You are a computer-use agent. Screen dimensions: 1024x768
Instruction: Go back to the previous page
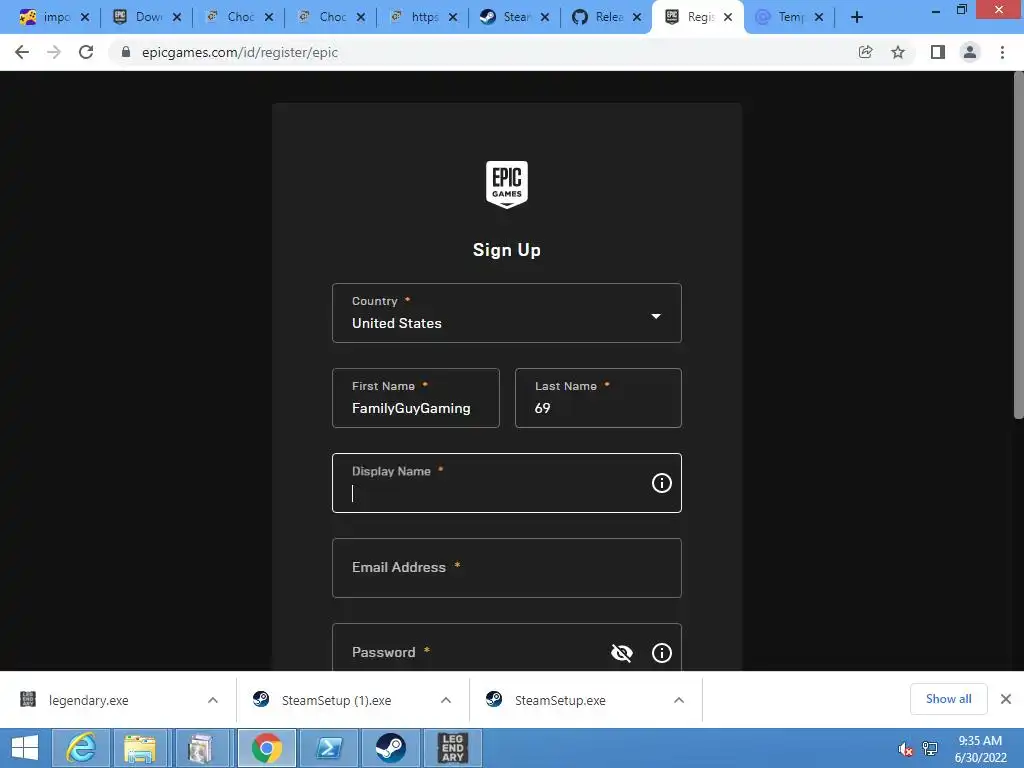pyautogui.click(x=22, y=52)
